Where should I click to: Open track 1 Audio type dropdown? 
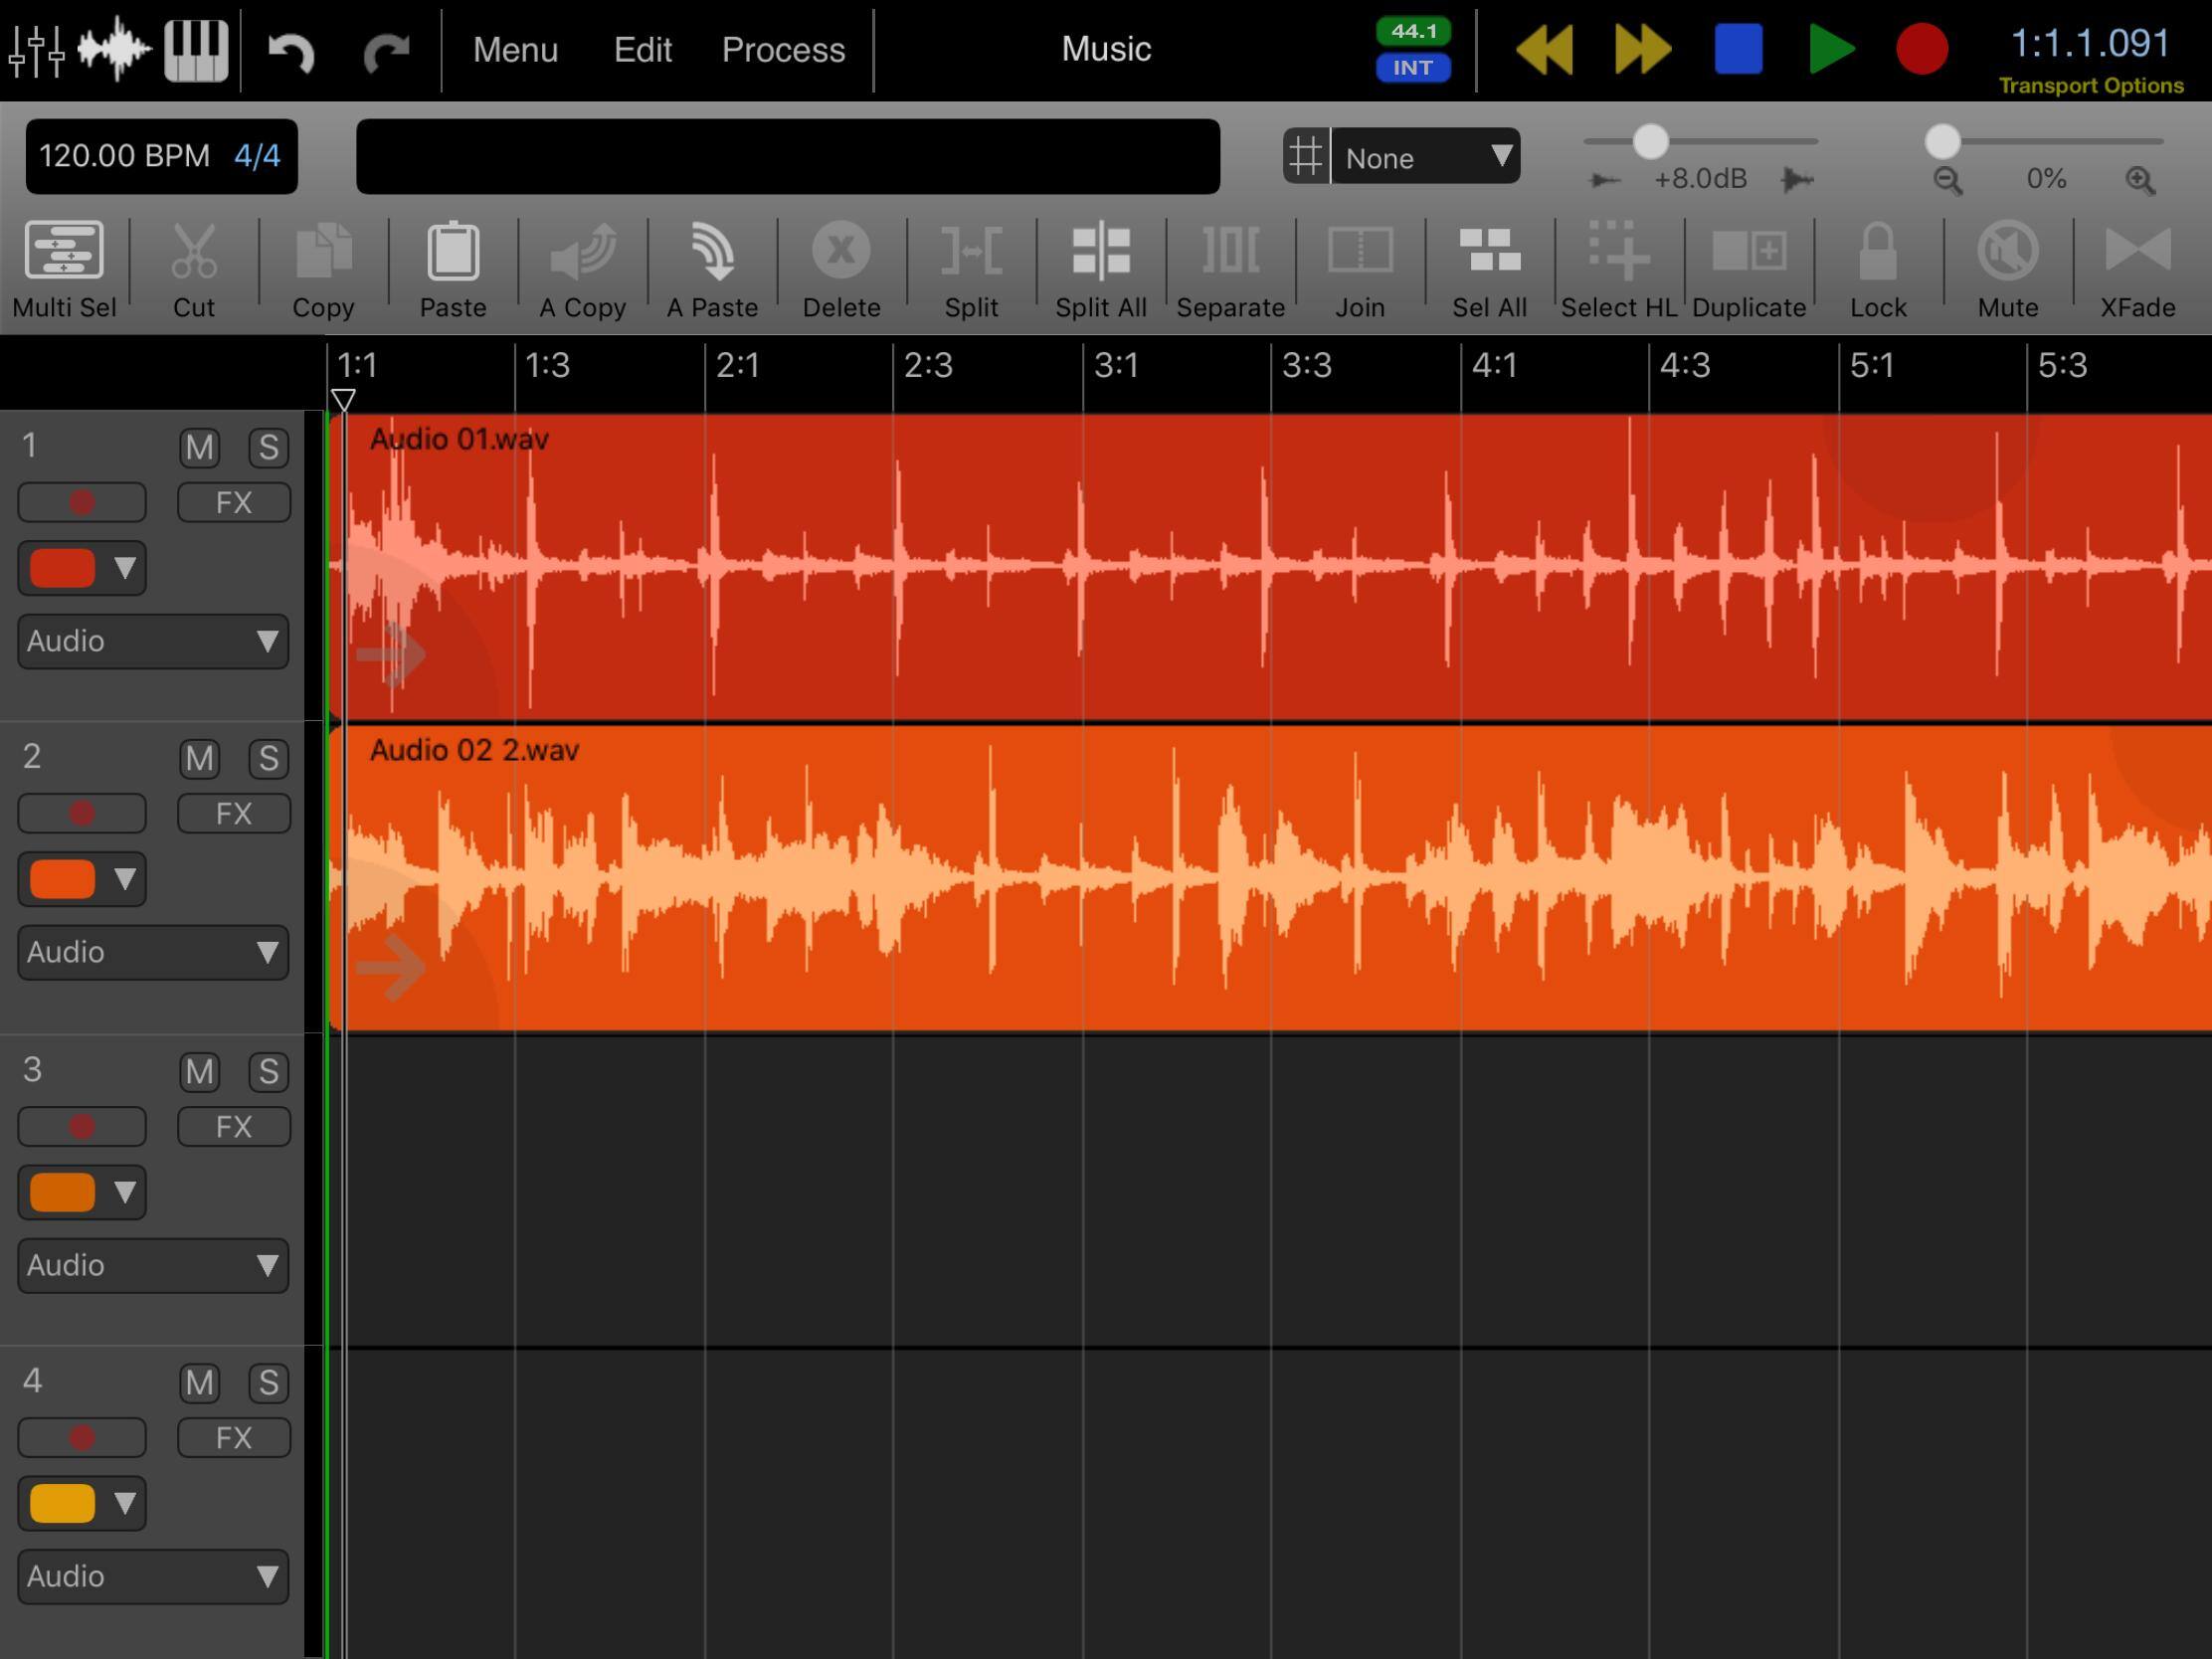tap(153, 641)
